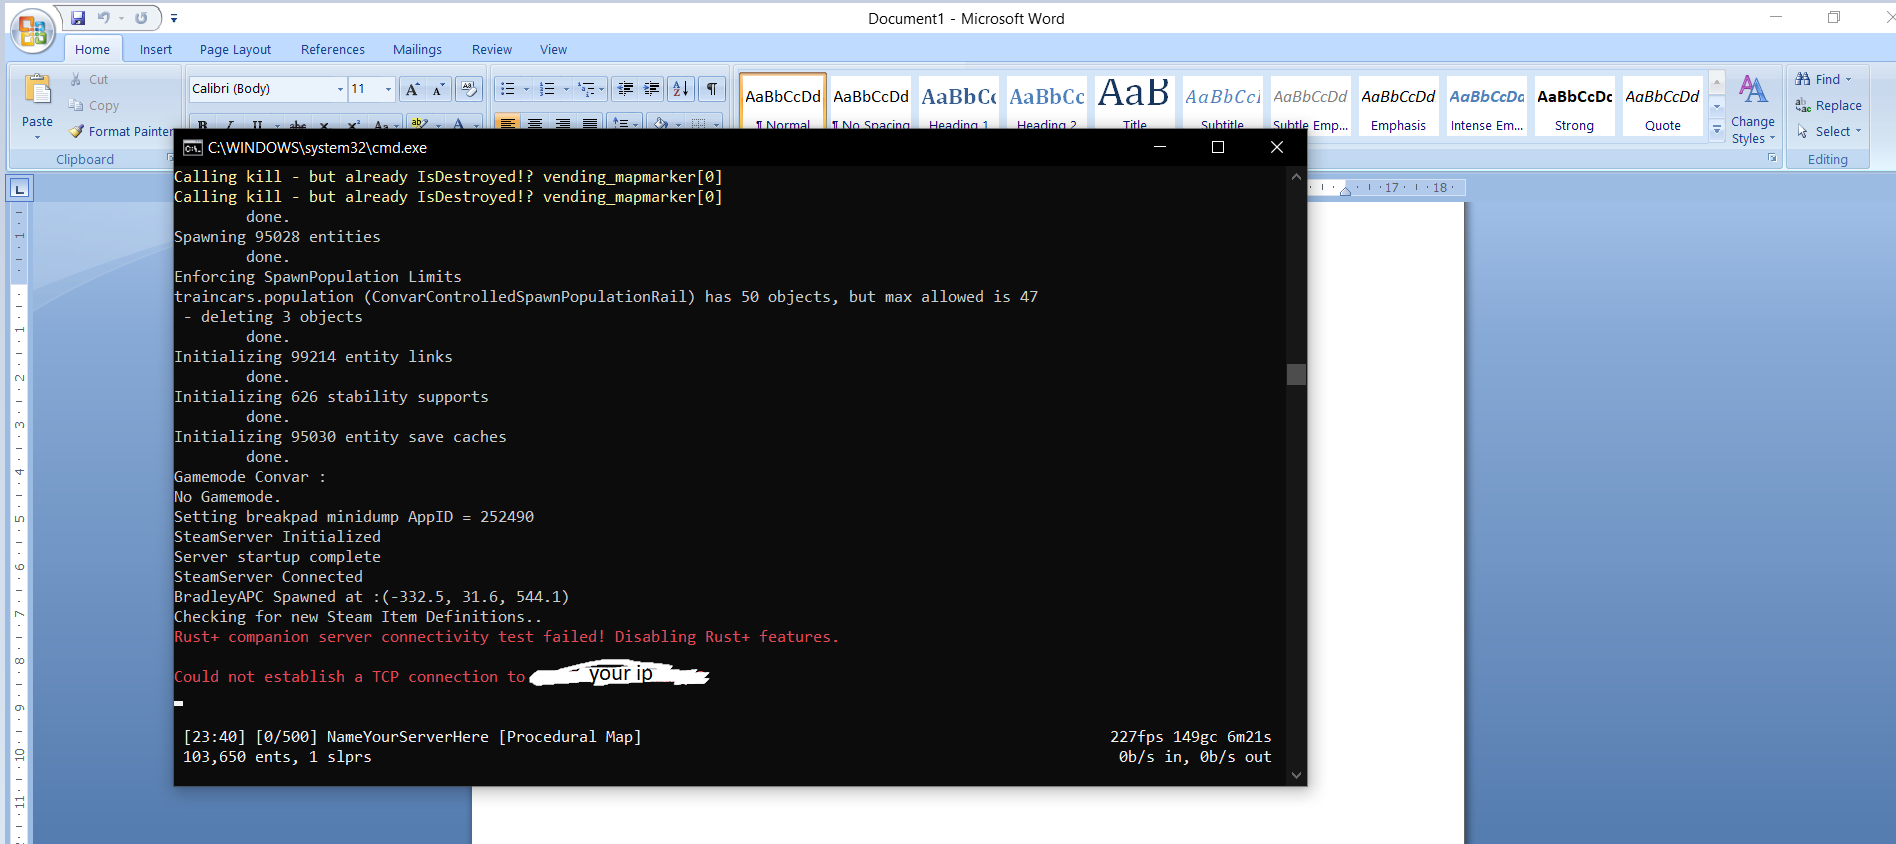Apply the Title style
Screen dimensions: 1896x844
click(1135, 103)
